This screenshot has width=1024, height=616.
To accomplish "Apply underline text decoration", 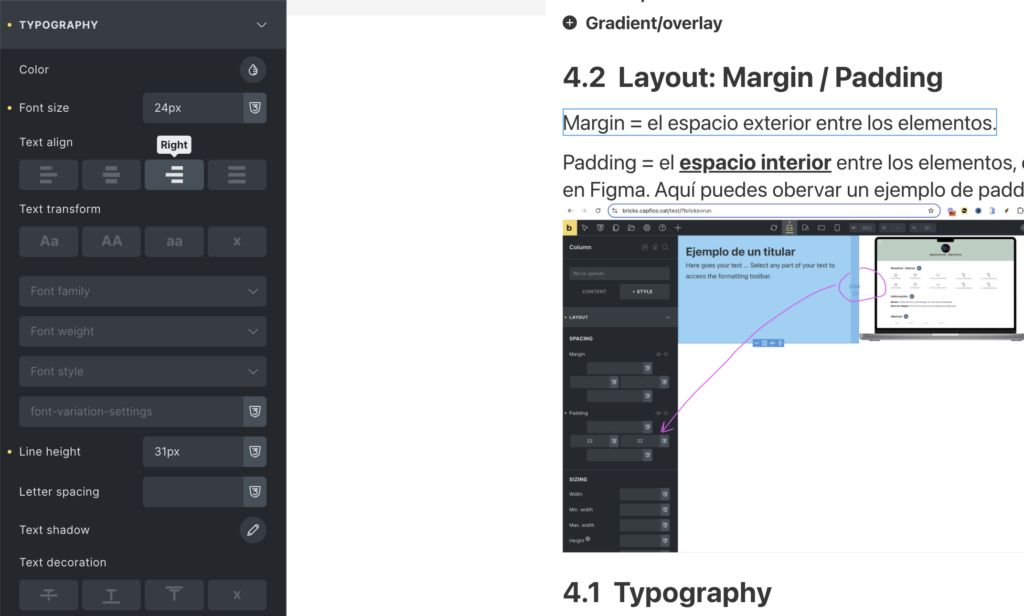I will tap(111, 595).
